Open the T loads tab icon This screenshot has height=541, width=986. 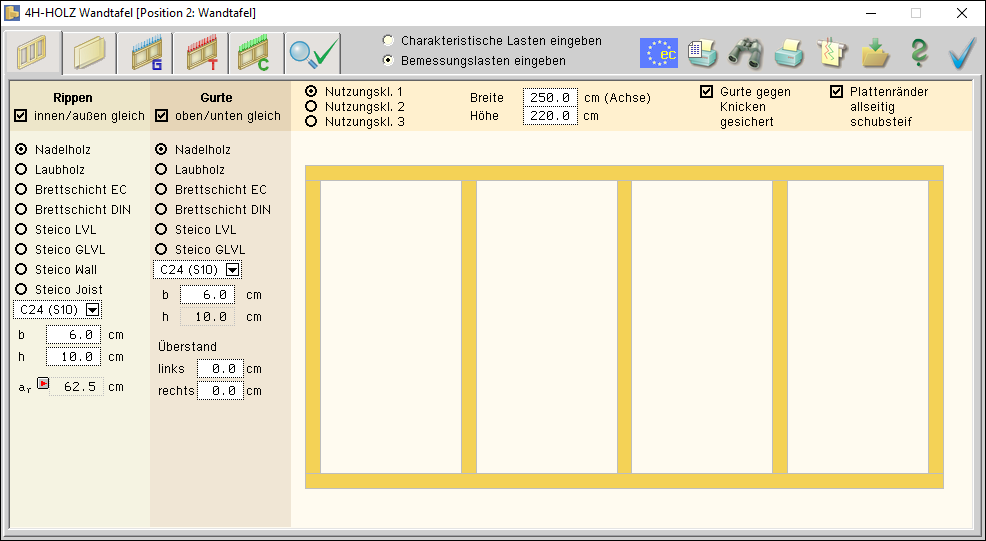(202, 53)
